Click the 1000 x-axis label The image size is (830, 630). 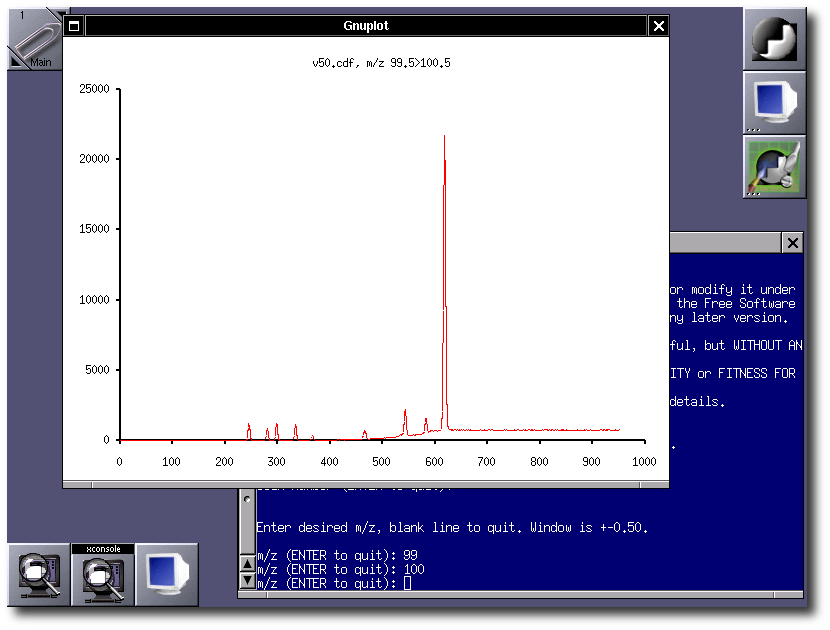tap(644, 462)
